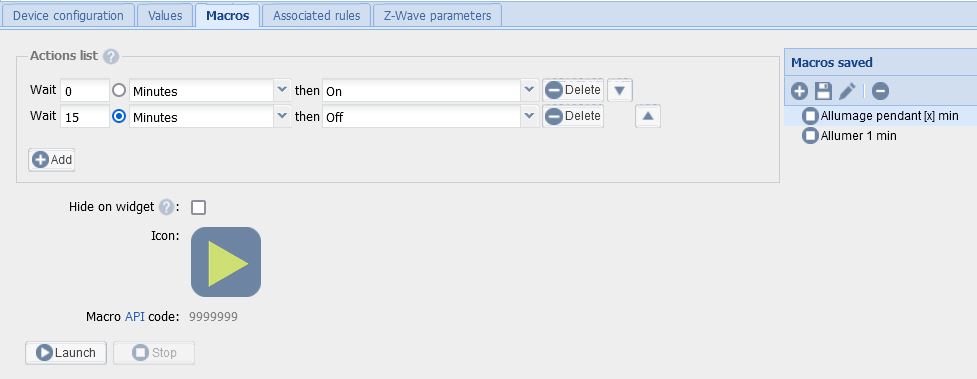The image size is (977, 379).
Task: Click the edit macro pencil icon
Action: [x=847, y=91]
